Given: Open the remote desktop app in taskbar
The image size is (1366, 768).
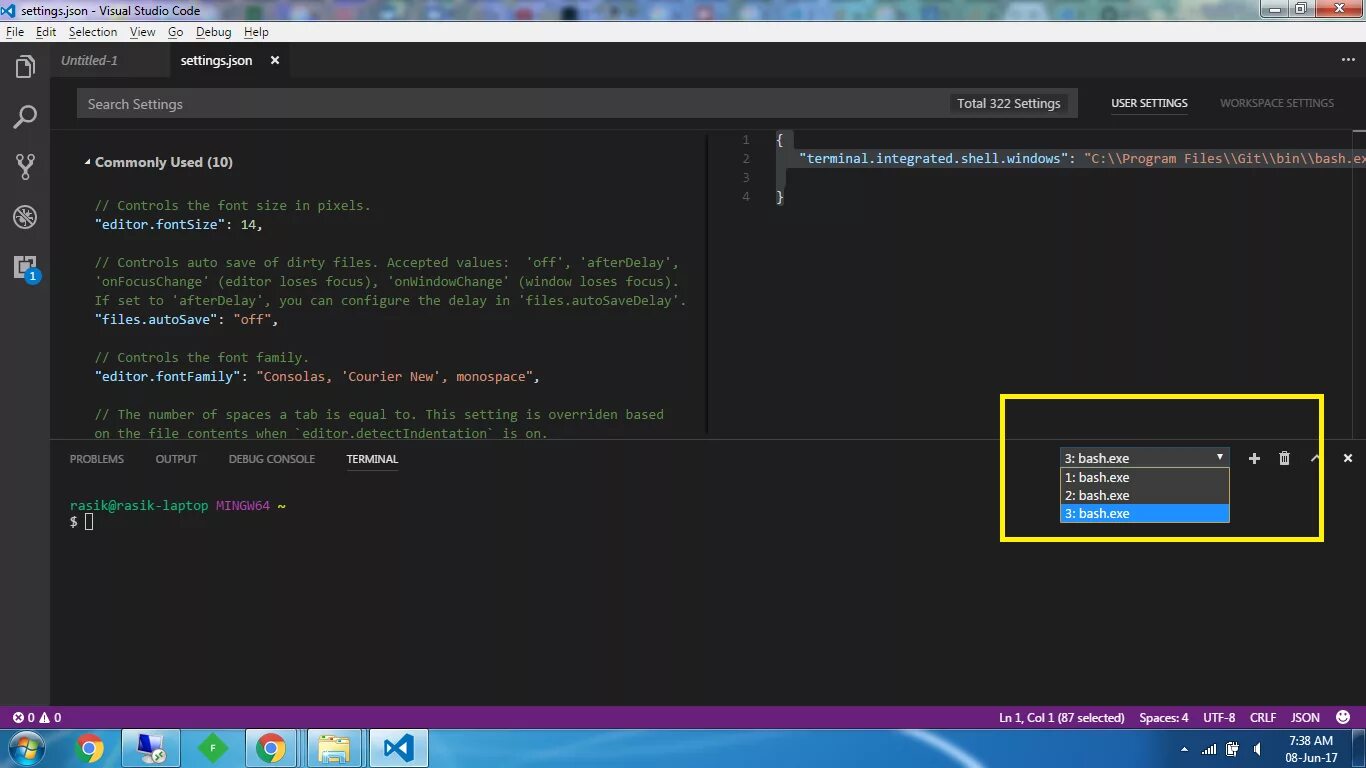Looking at the screenshot, I should [x=151, y=748].
